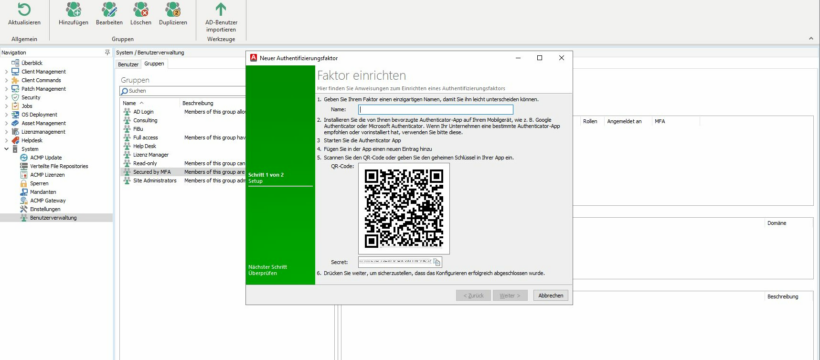Open ACMP Lizenzen under System

(x=47, y=175)
